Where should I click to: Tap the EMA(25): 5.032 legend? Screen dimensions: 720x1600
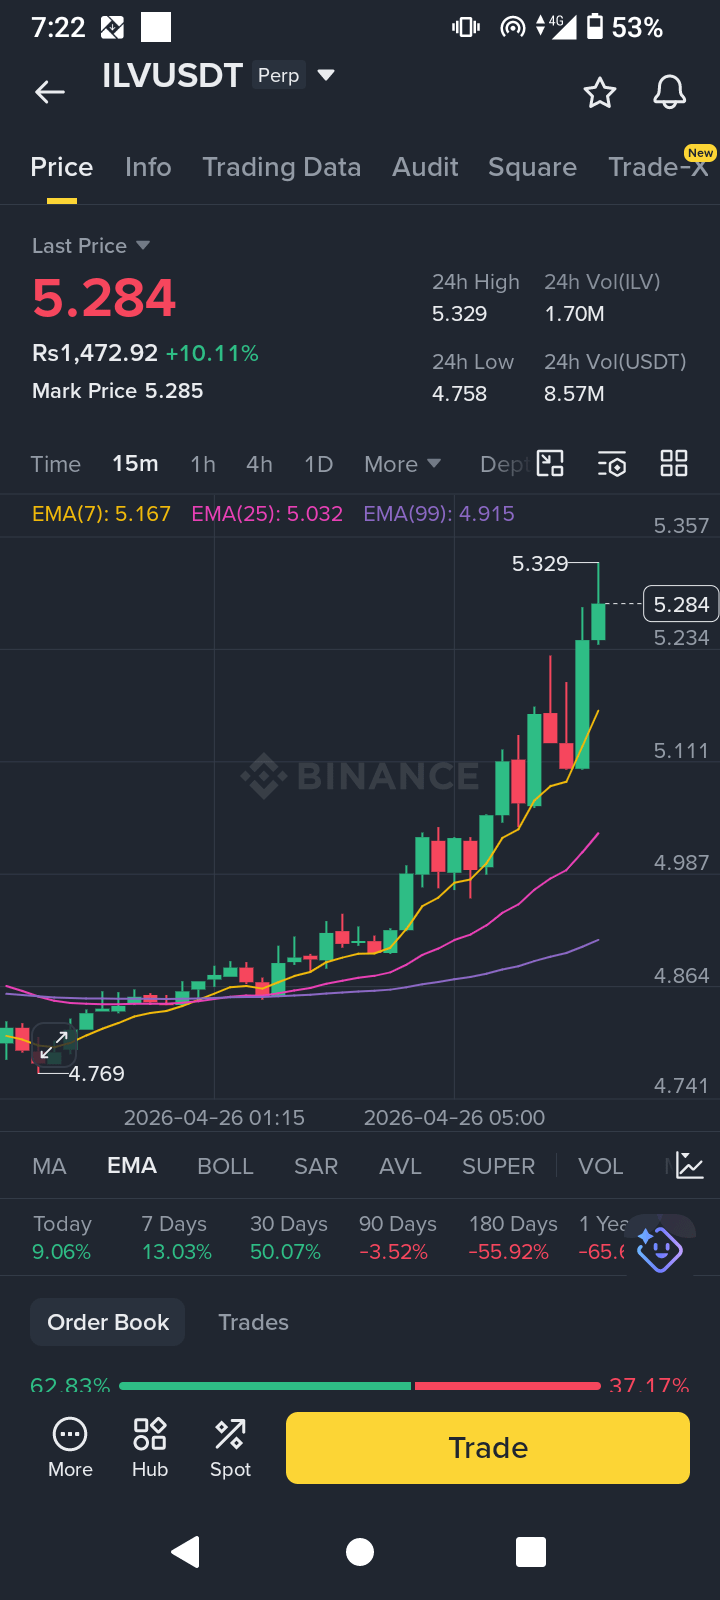(267, 514)
